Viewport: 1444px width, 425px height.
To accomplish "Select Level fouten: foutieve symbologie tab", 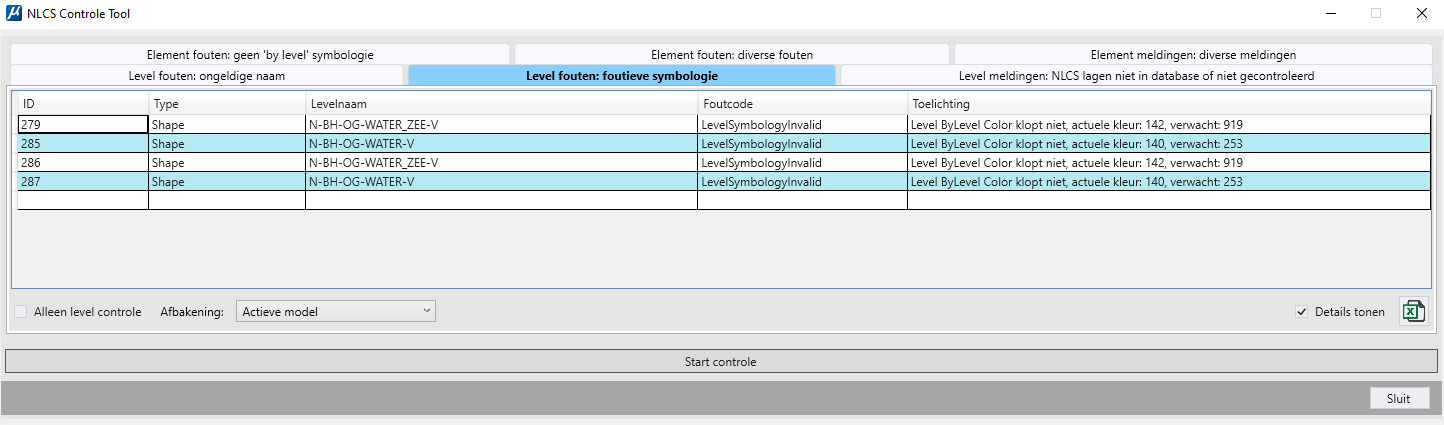I will [x=622, y=75].
